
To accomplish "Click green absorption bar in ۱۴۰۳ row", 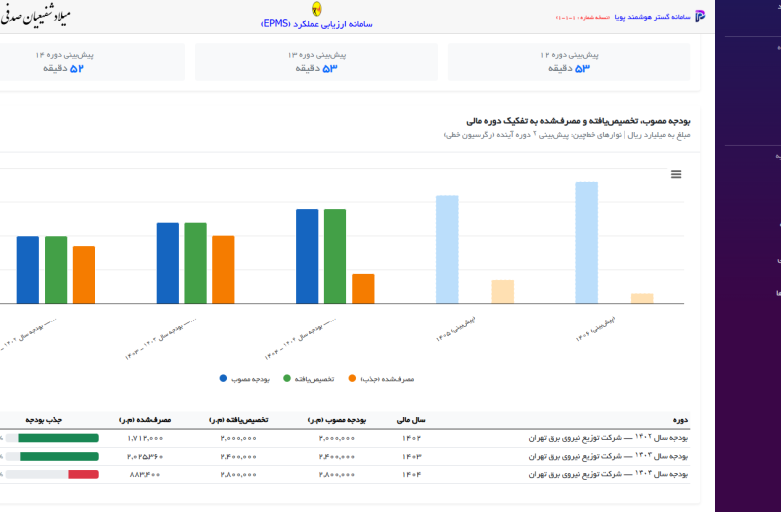I will [59, 457].
